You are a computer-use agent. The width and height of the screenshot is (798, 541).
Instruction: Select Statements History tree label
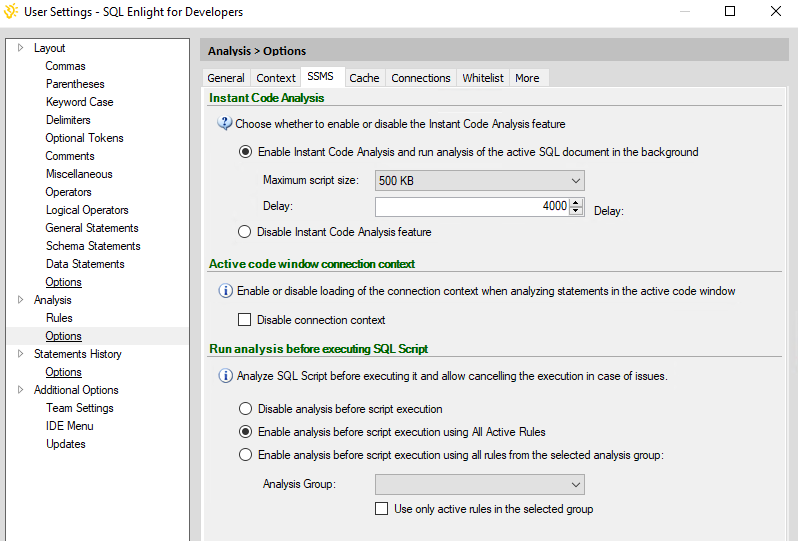78,354
